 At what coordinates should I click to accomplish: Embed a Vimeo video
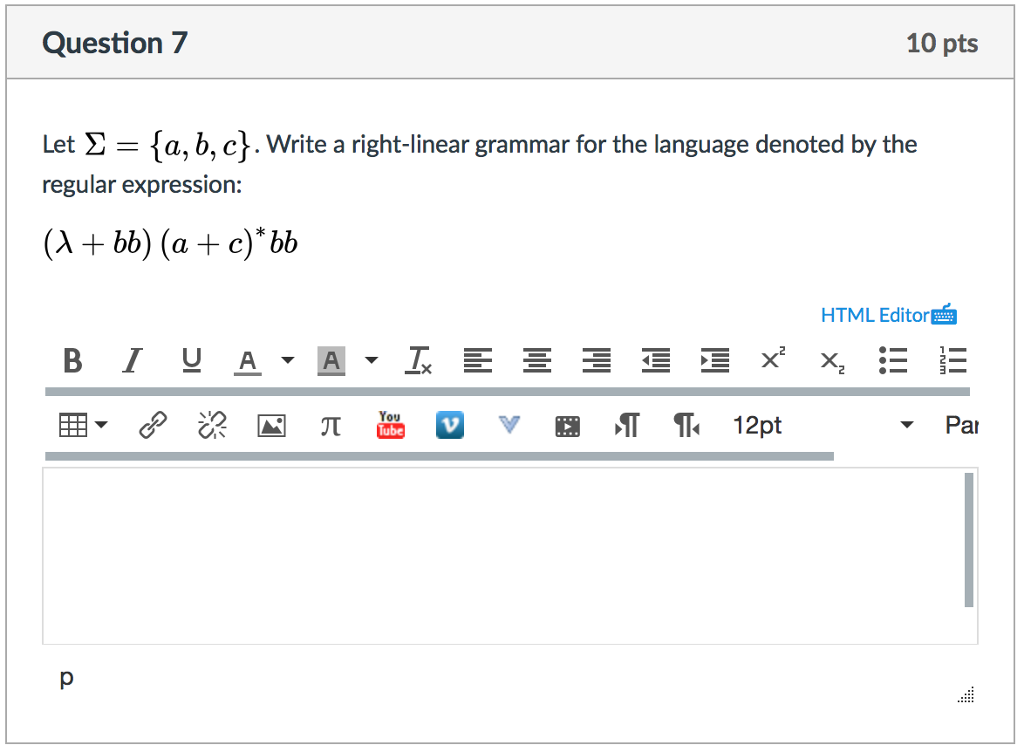[x=449, y=424]
